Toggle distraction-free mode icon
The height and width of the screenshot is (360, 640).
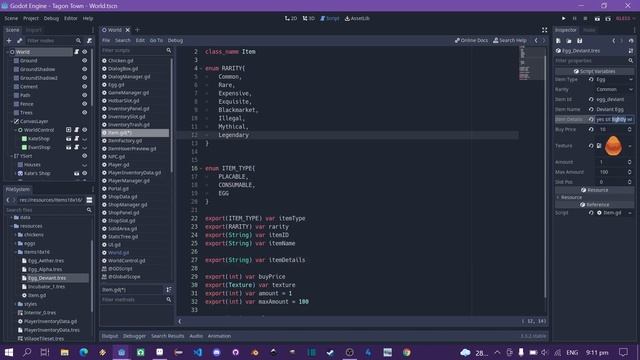pyautogui.click(x=544, y=30)
